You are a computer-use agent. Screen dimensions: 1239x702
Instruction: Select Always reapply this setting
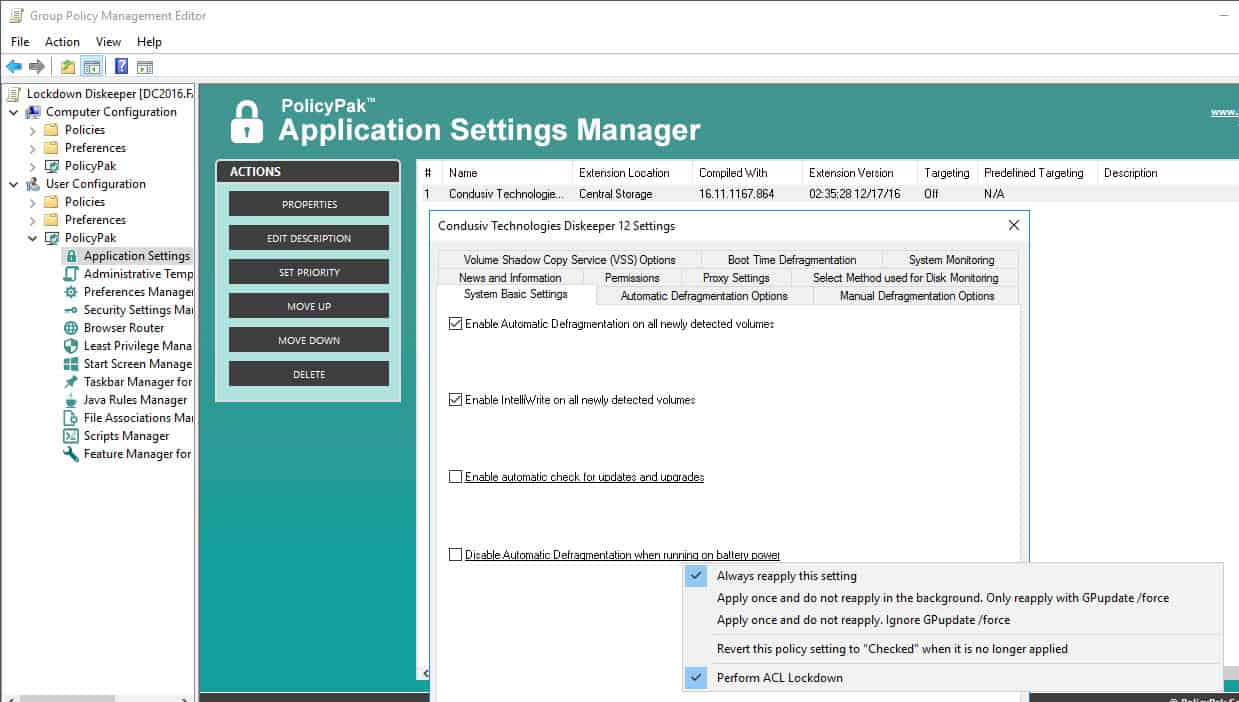[x=953, y=576]
